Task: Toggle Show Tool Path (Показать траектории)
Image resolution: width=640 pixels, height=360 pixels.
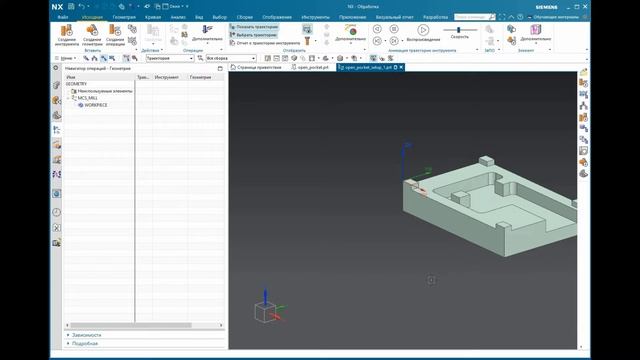Action: click(254, 27)
